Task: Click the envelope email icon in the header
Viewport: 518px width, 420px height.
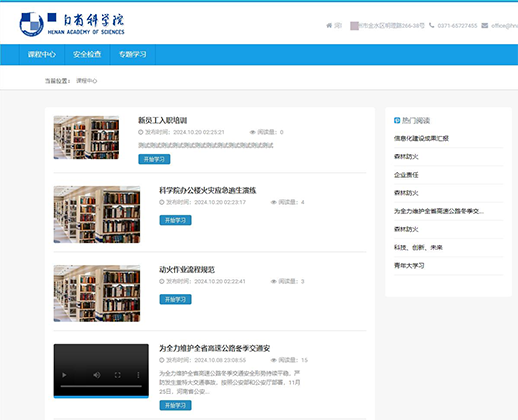Action: [485, 25]
